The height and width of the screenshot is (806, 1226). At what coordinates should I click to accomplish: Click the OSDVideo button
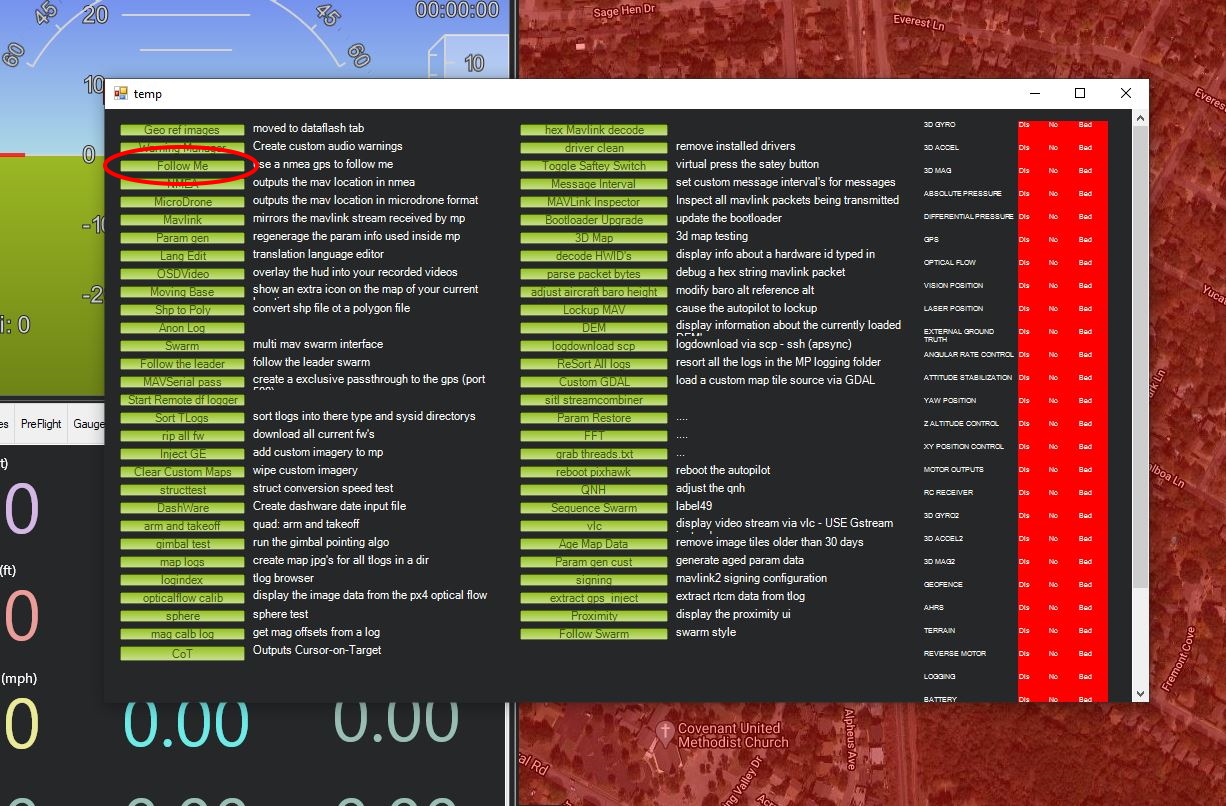click(182, 274)
